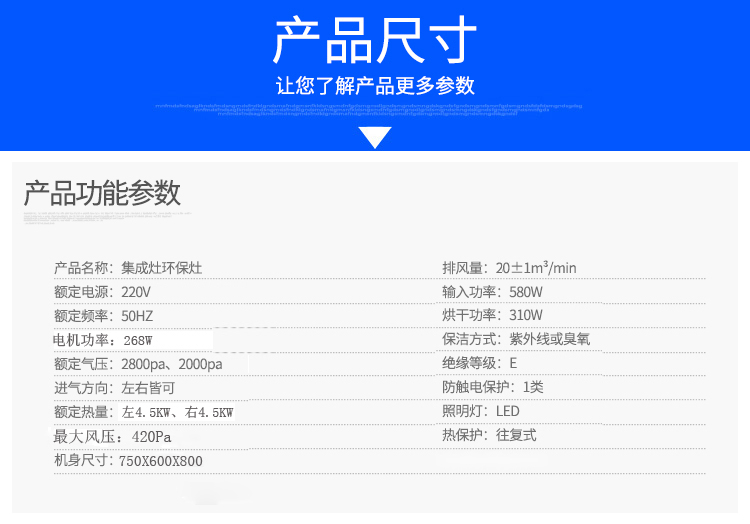Select the 额定电源 220V row
Viewport: 750px width, 524px height.
tap(103, 292)
